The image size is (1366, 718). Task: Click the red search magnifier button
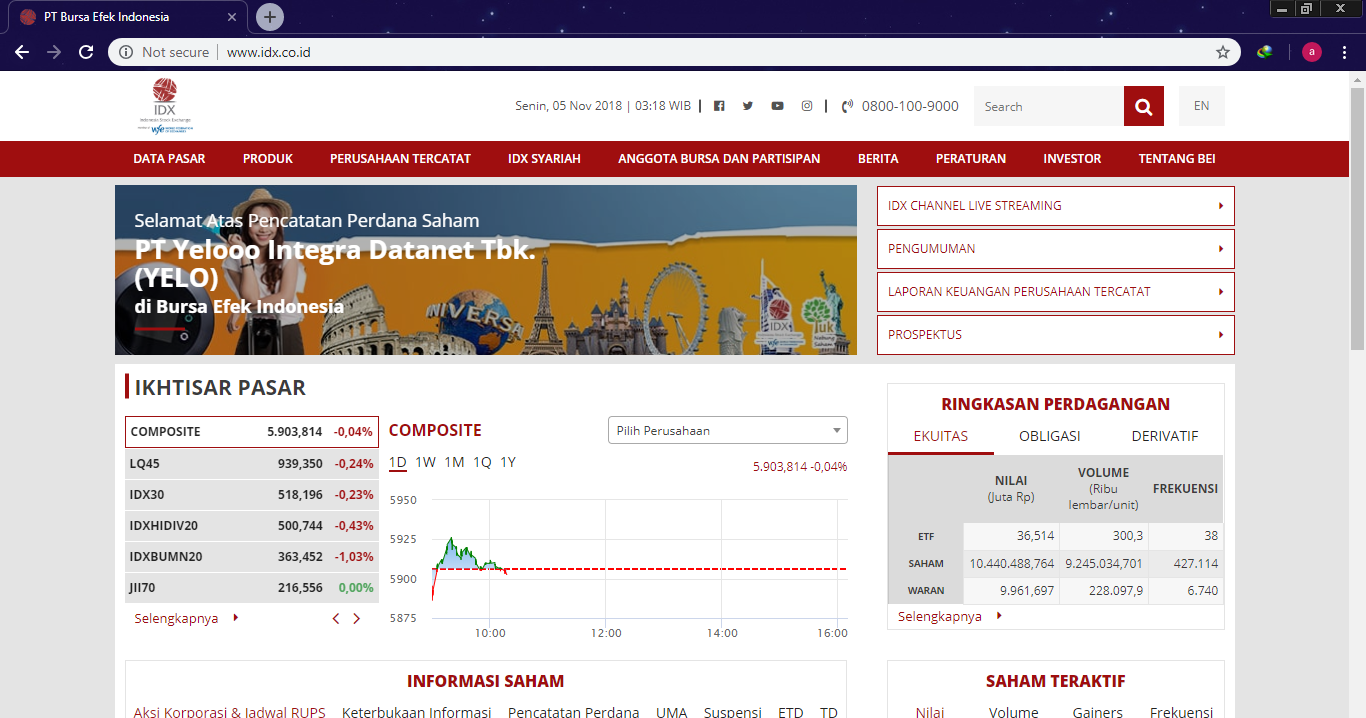[x=1144, y=106]
